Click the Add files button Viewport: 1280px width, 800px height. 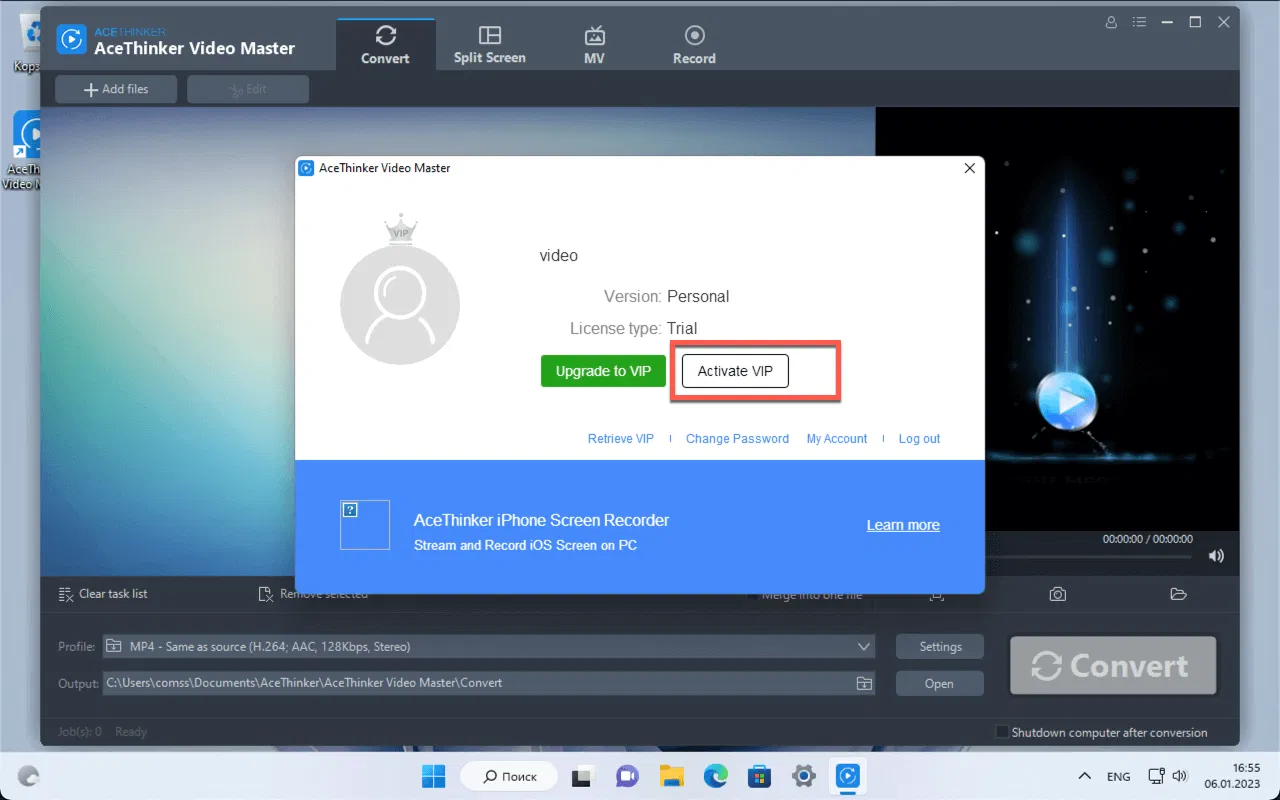pos(116,89)
